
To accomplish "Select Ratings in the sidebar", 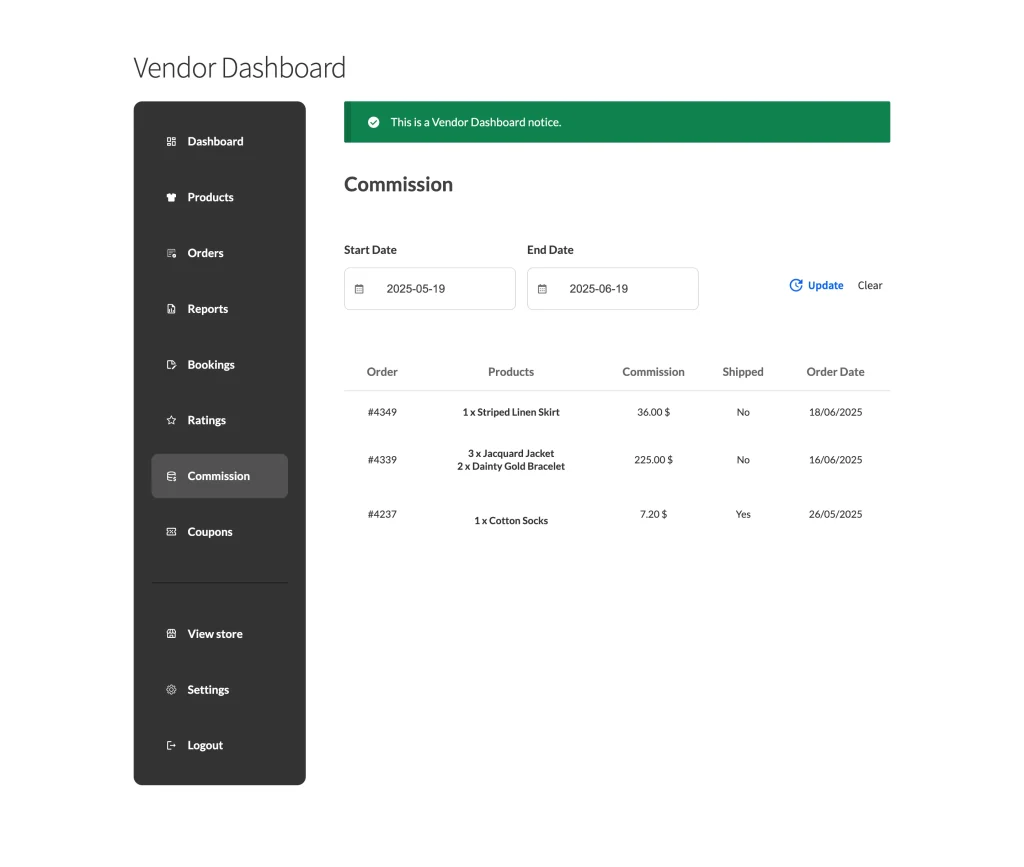I will (x=219, y=420).
